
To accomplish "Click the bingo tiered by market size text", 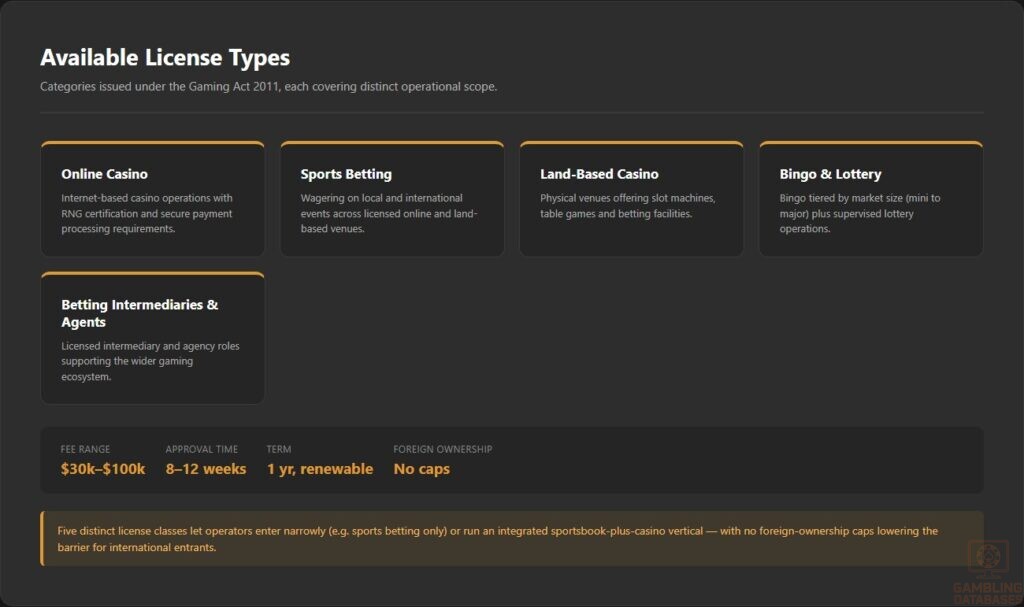I will click(x=859, y=213).
